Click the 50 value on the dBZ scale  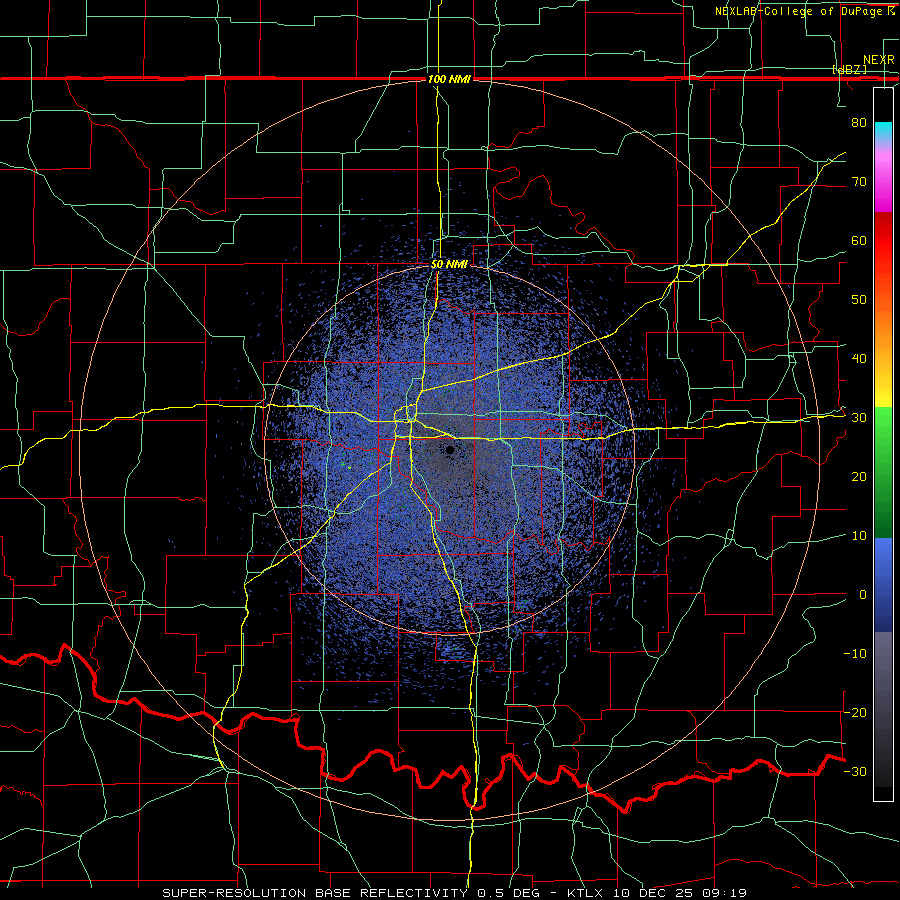[859, 300]
